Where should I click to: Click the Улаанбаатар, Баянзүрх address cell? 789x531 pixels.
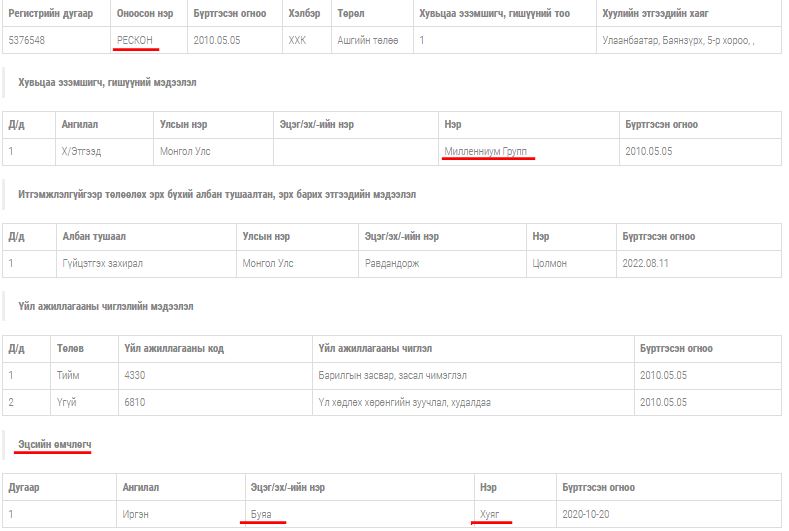point(677,40)
